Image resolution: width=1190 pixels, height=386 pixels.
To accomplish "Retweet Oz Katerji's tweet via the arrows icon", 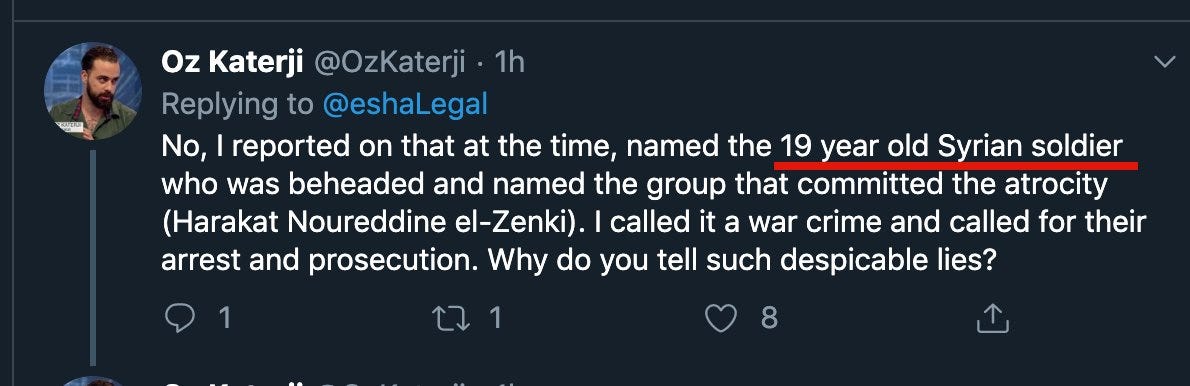I will pos(451,319).
